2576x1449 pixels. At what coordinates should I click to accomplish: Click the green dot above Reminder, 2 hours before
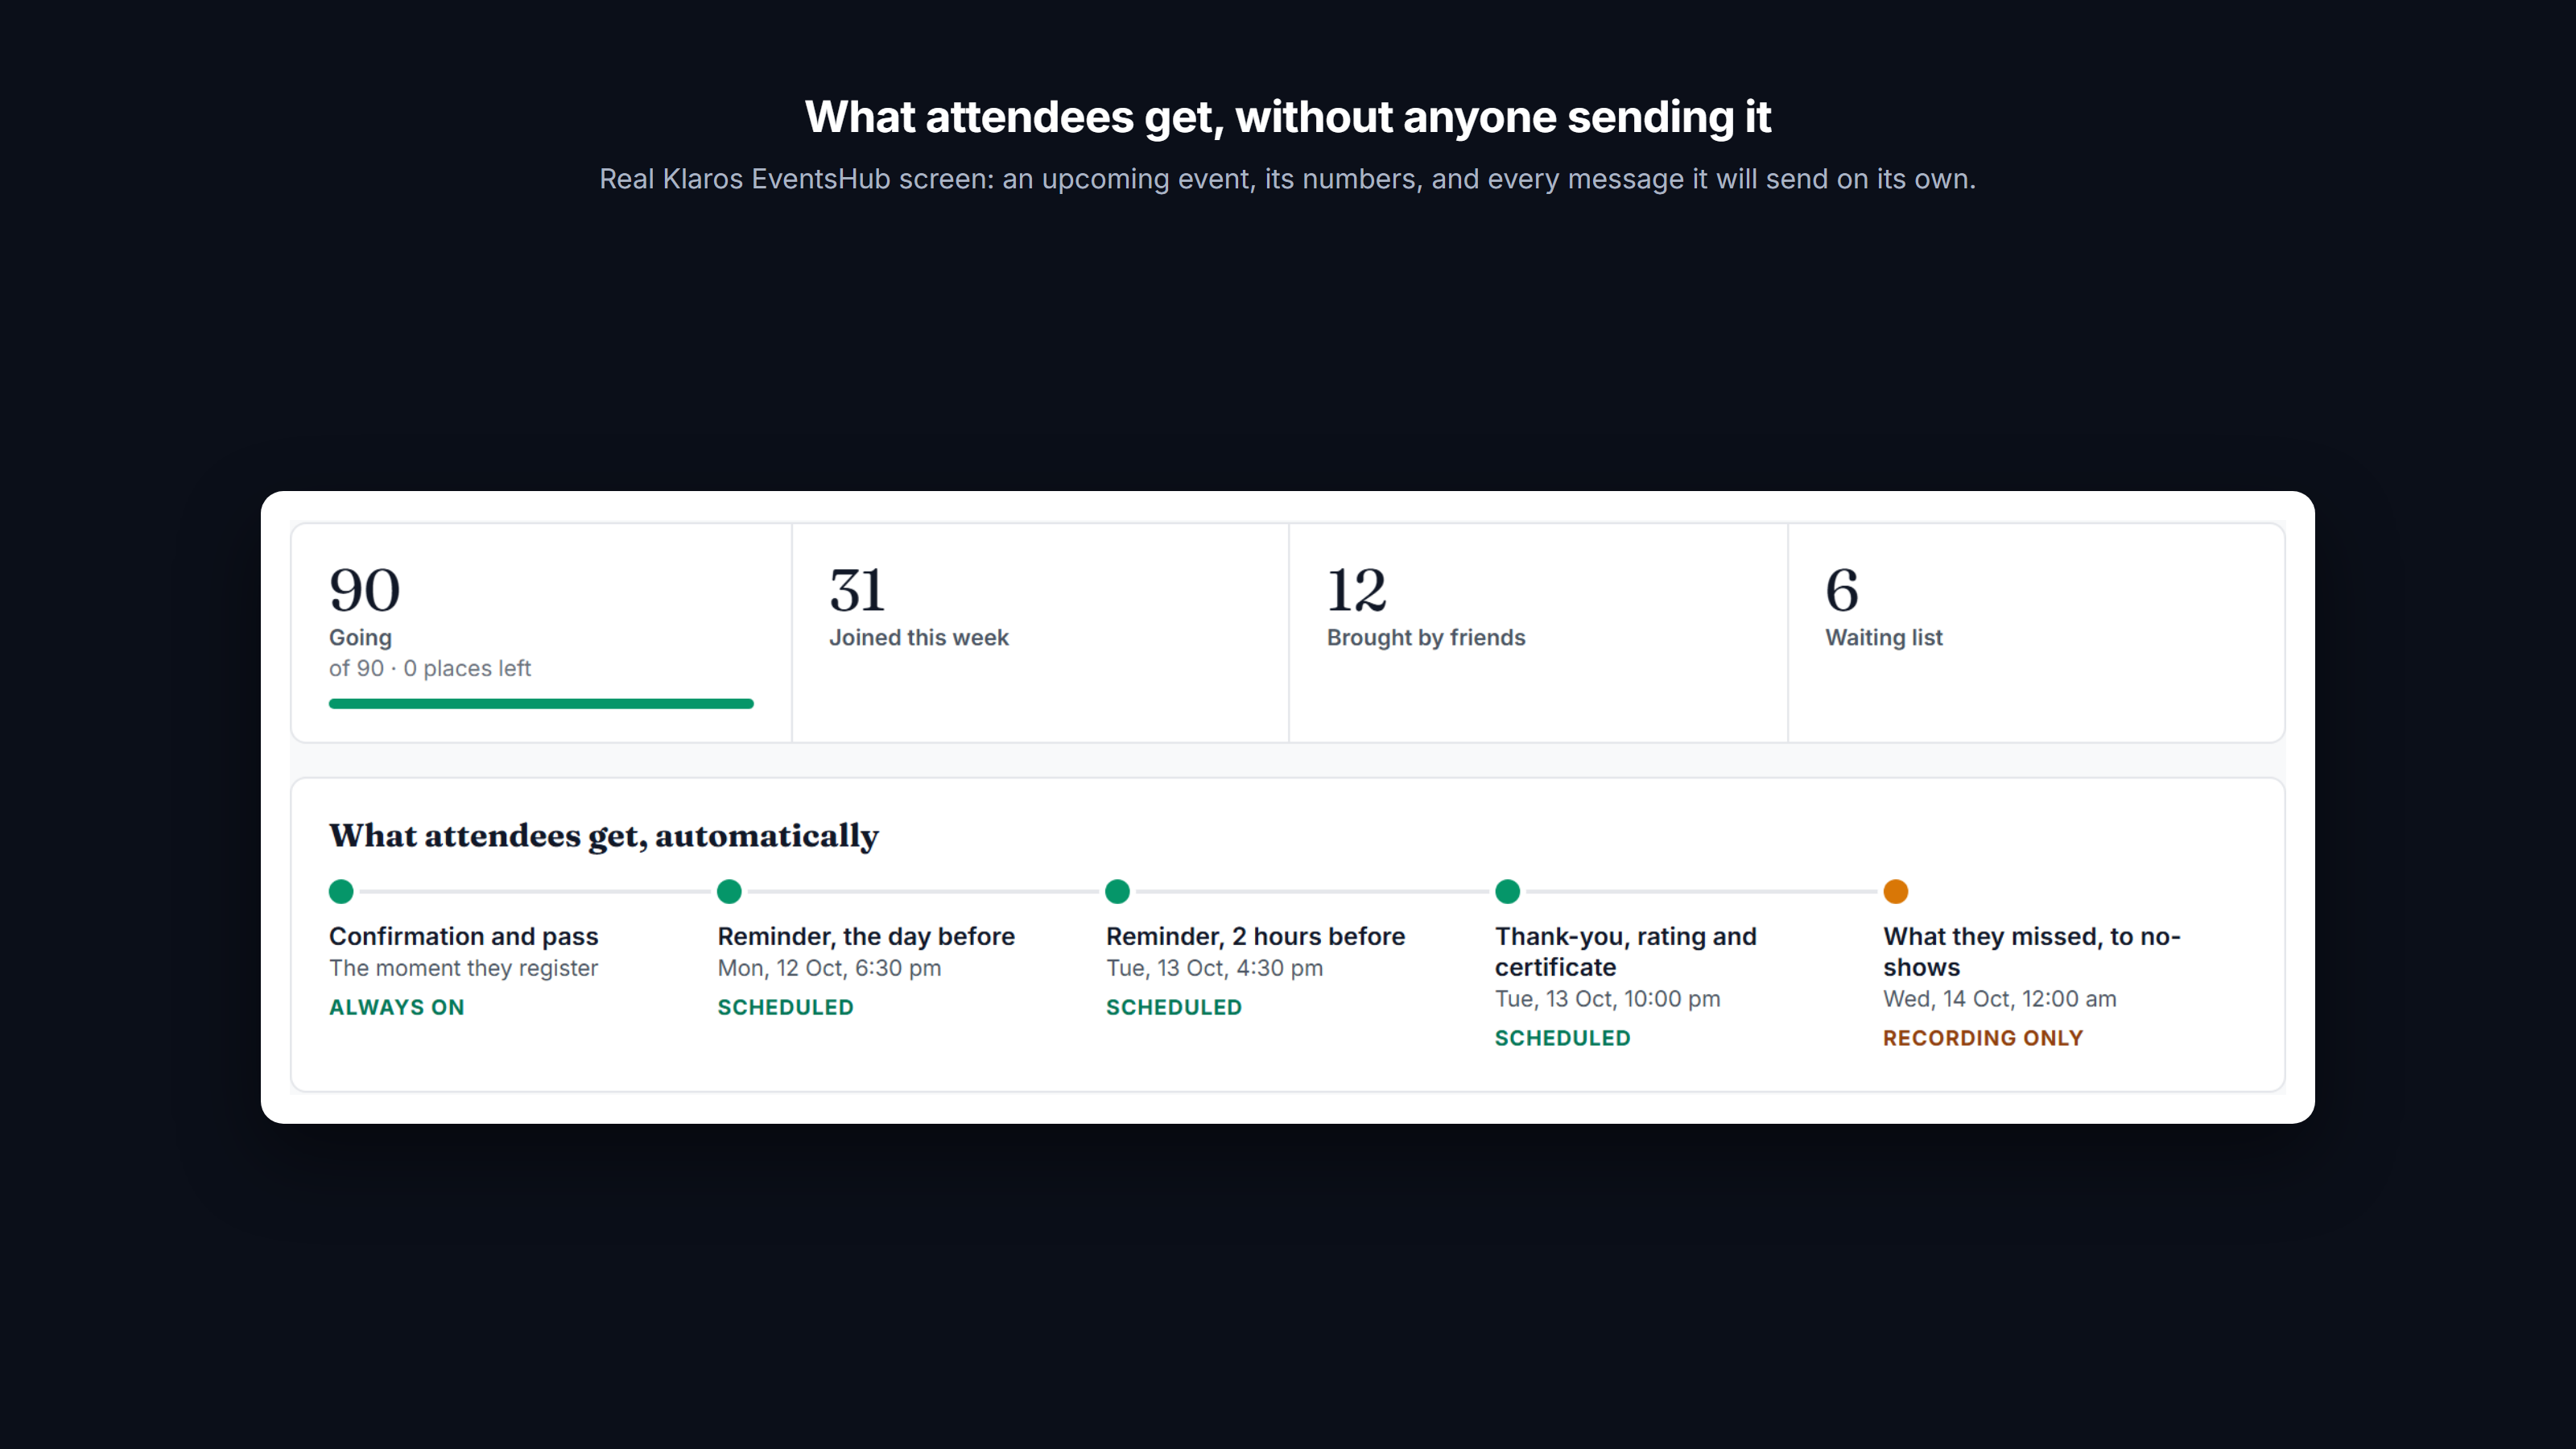[1118, 891]
